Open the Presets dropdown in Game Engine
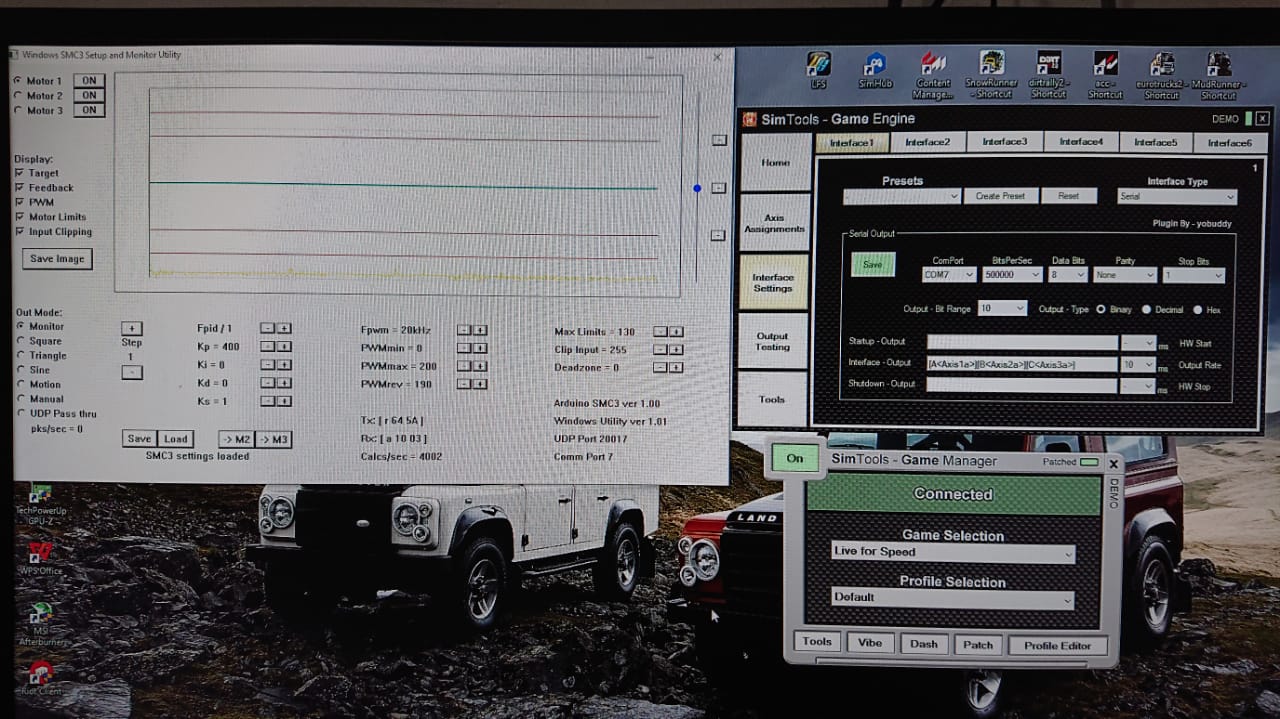1280x719 pixels. tap(902, 196)
